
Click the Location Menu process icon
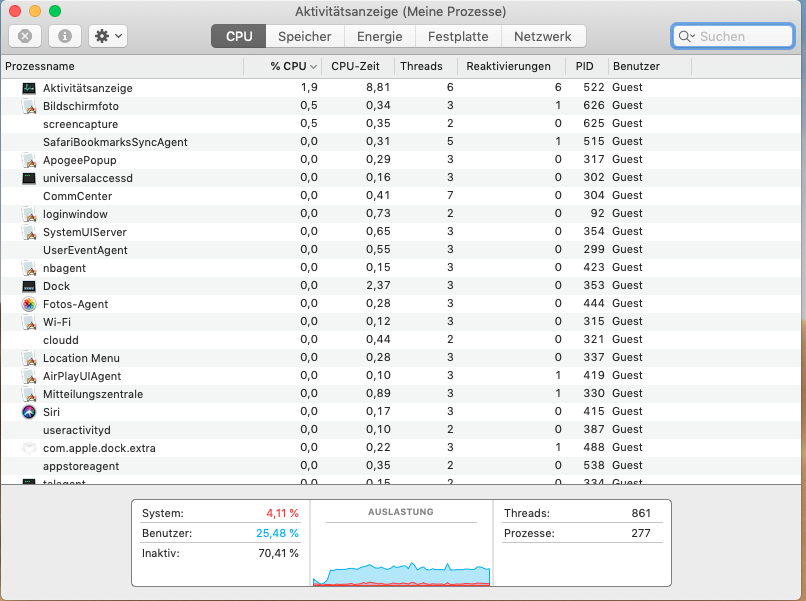pyautogui.click(x=29, y=358)
